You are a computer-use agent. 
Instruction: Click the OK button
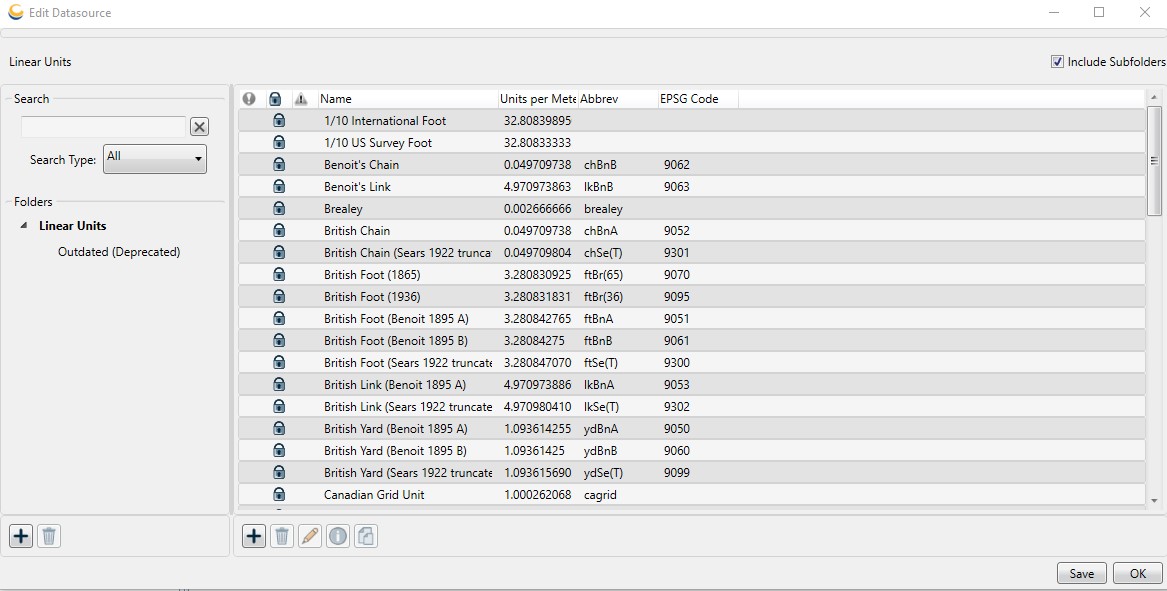[x=1137, y=574]
